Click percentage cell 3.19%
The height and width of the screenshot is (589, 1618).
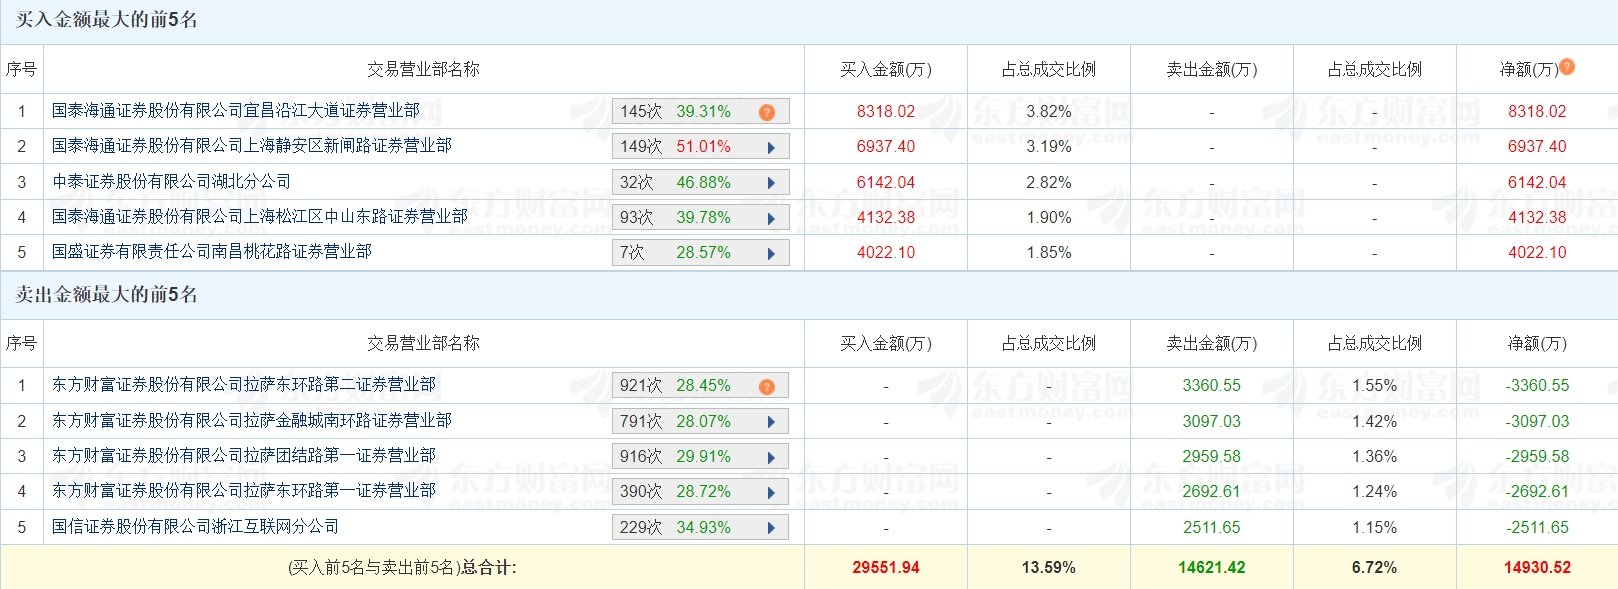tap(1049, 147)
